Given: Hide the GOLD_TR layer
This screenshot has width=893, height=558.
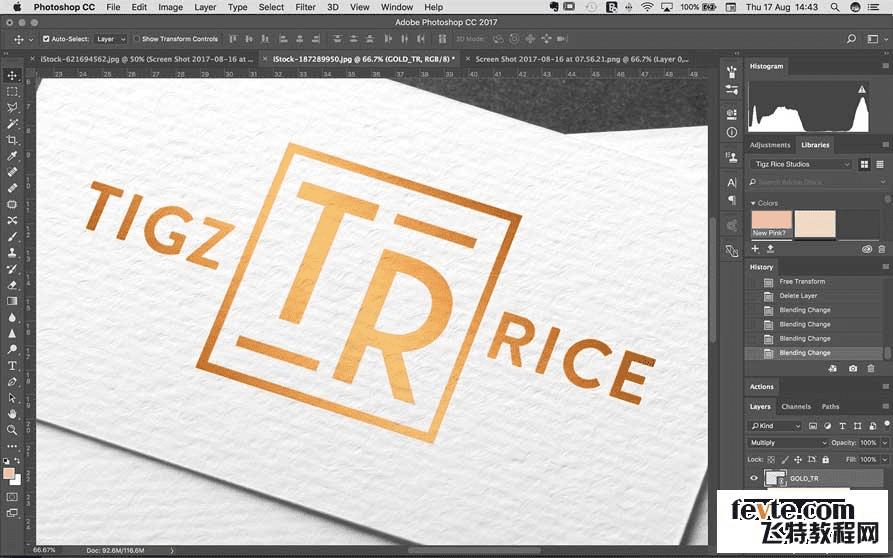Looking at the screenshot, I should point(753,478).
